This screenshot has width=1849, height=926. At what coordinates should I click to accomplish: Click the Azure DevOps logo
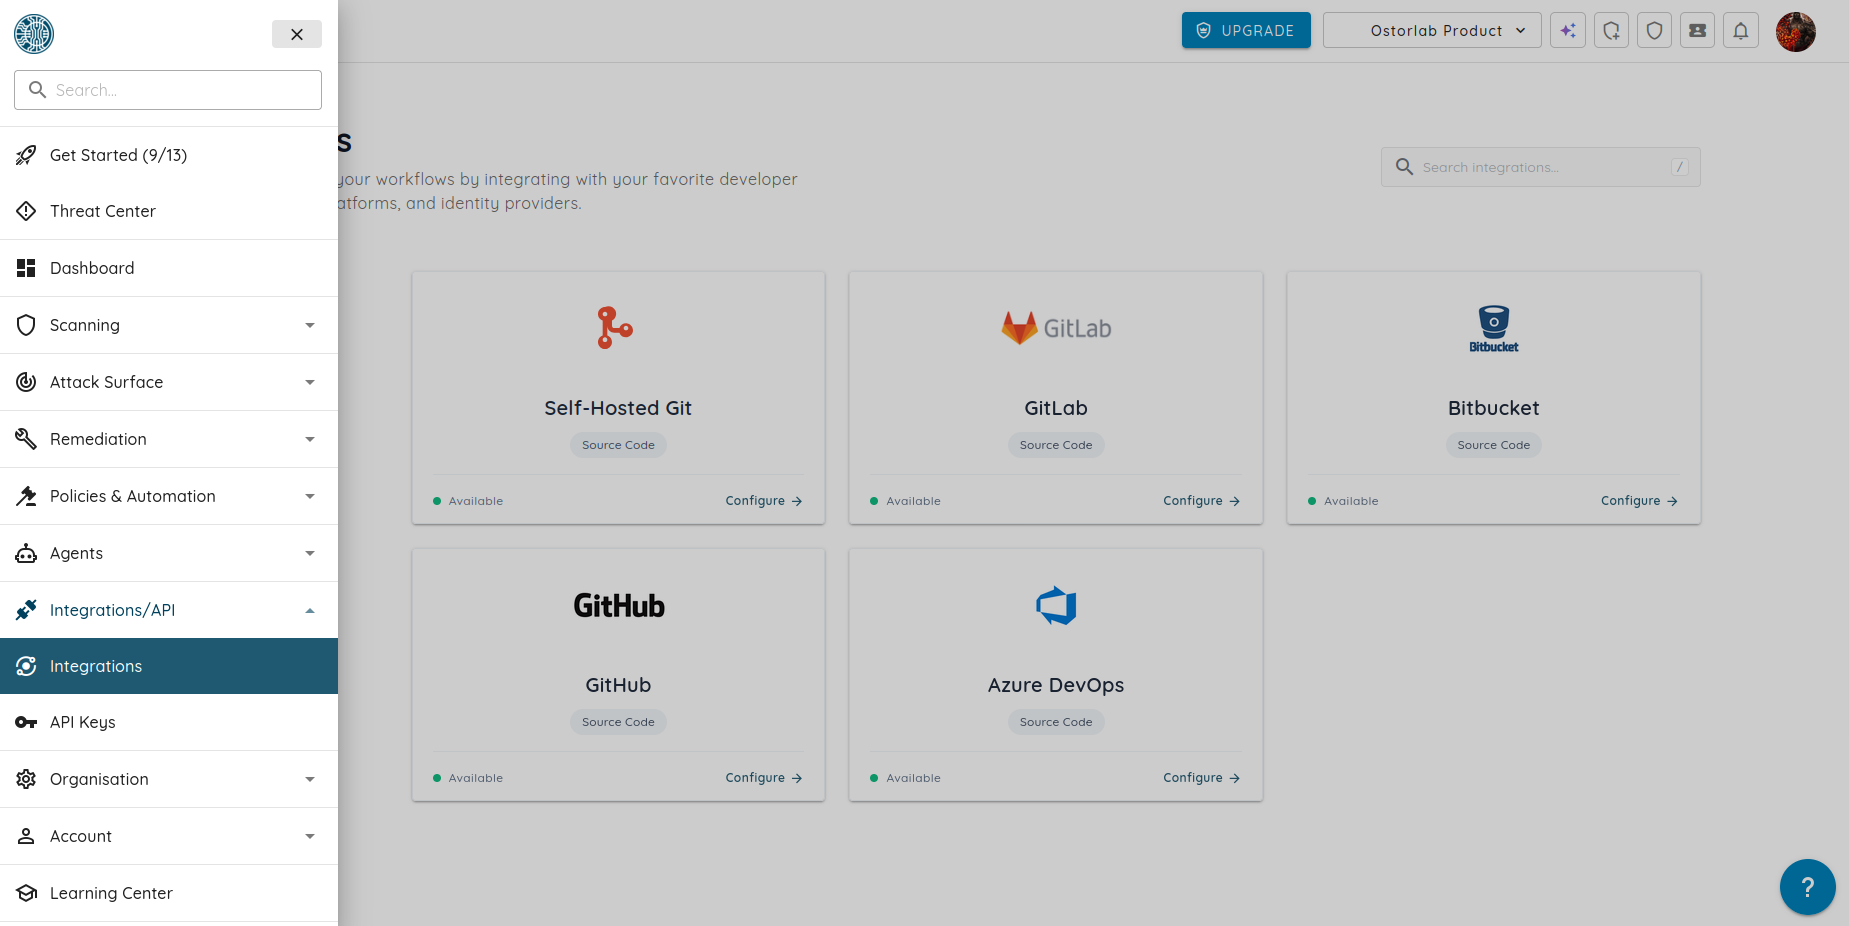point(1056,605)
